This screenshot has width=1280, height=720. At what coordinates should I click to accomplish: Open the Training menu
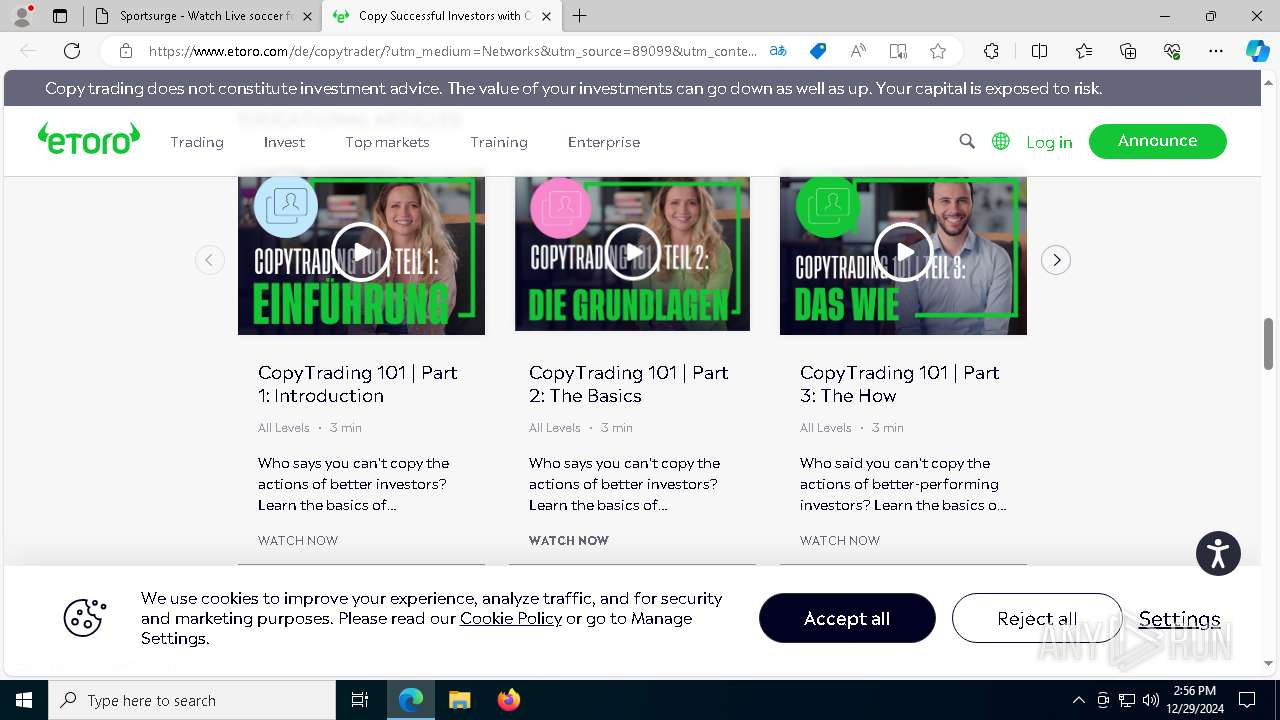point(499,142)
